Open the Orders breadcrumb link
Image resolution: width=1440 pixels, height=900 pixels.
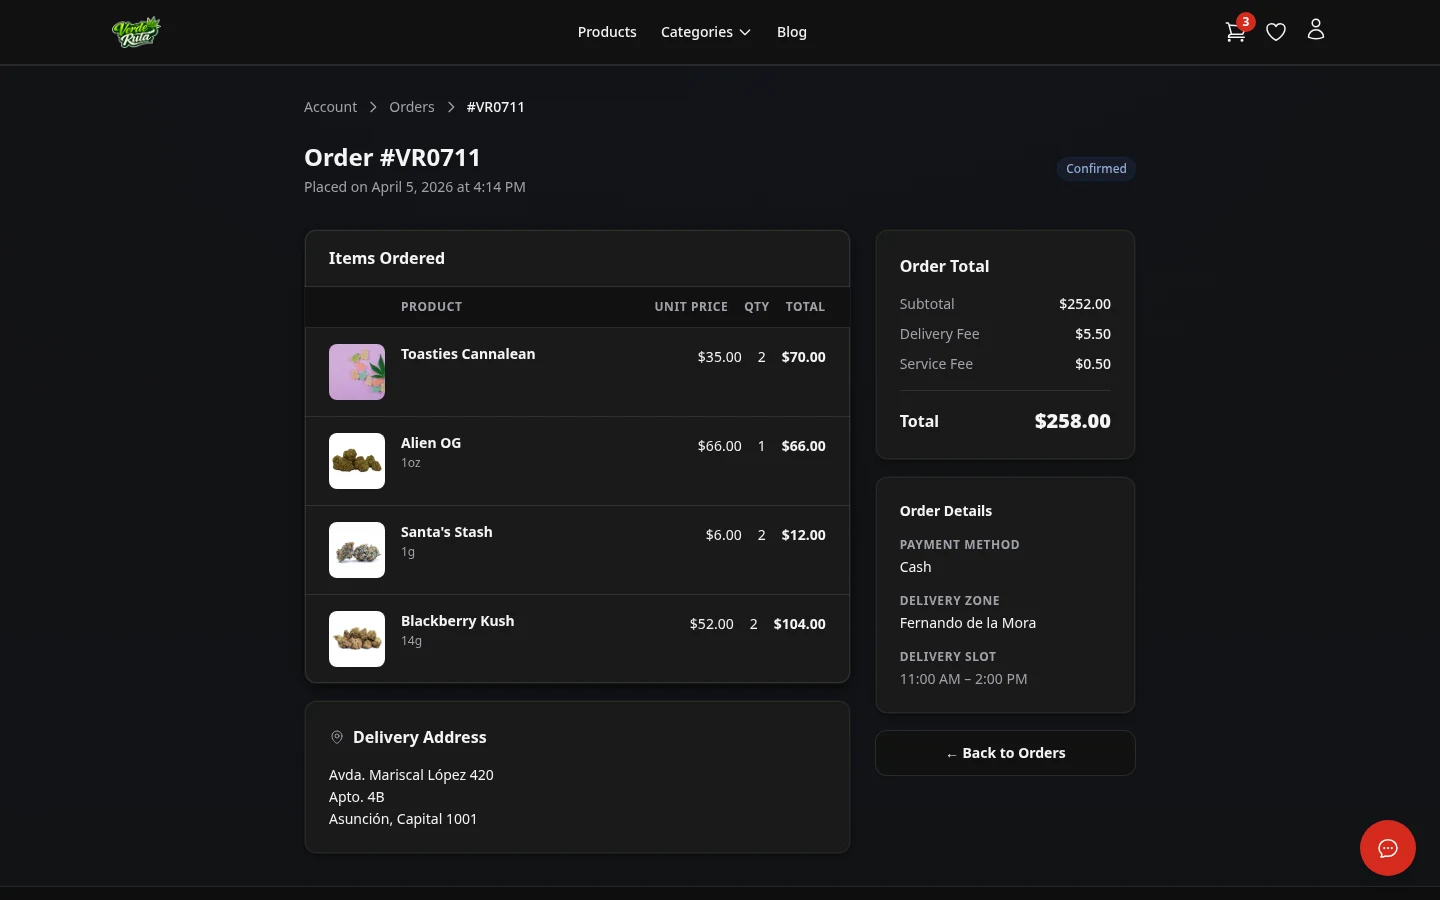(x=412, y=106)
